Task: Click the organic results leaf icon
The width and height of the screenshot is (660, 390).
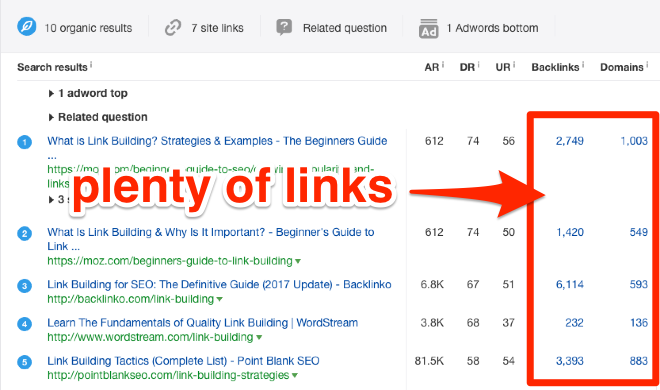Action: tap(27, 27)
